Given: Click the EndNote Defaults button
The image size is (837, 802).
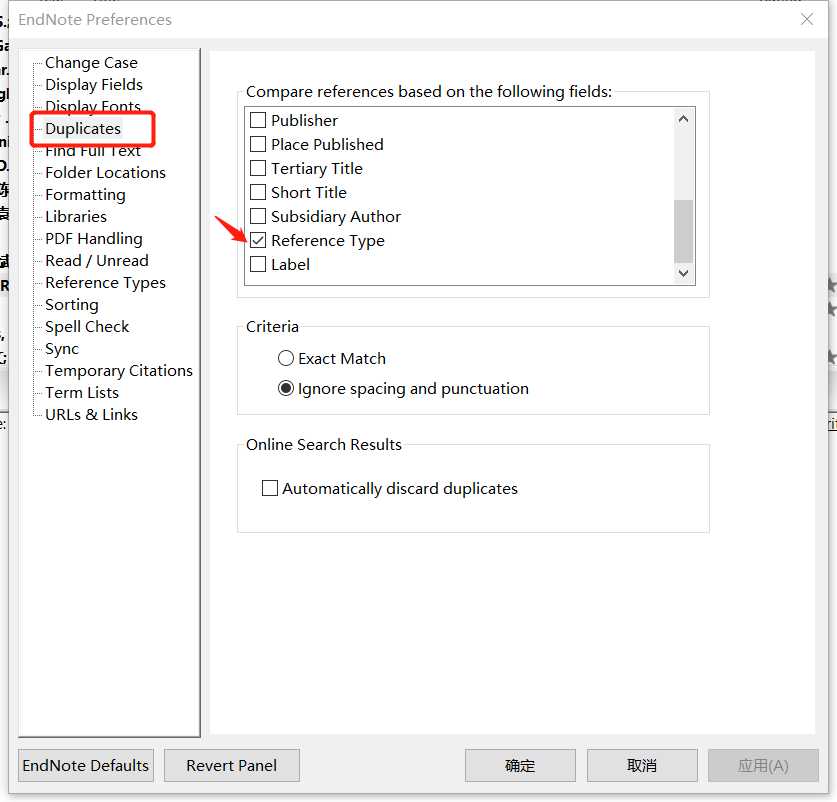Looking at the screenshot, I should click(x=86, y=766).
